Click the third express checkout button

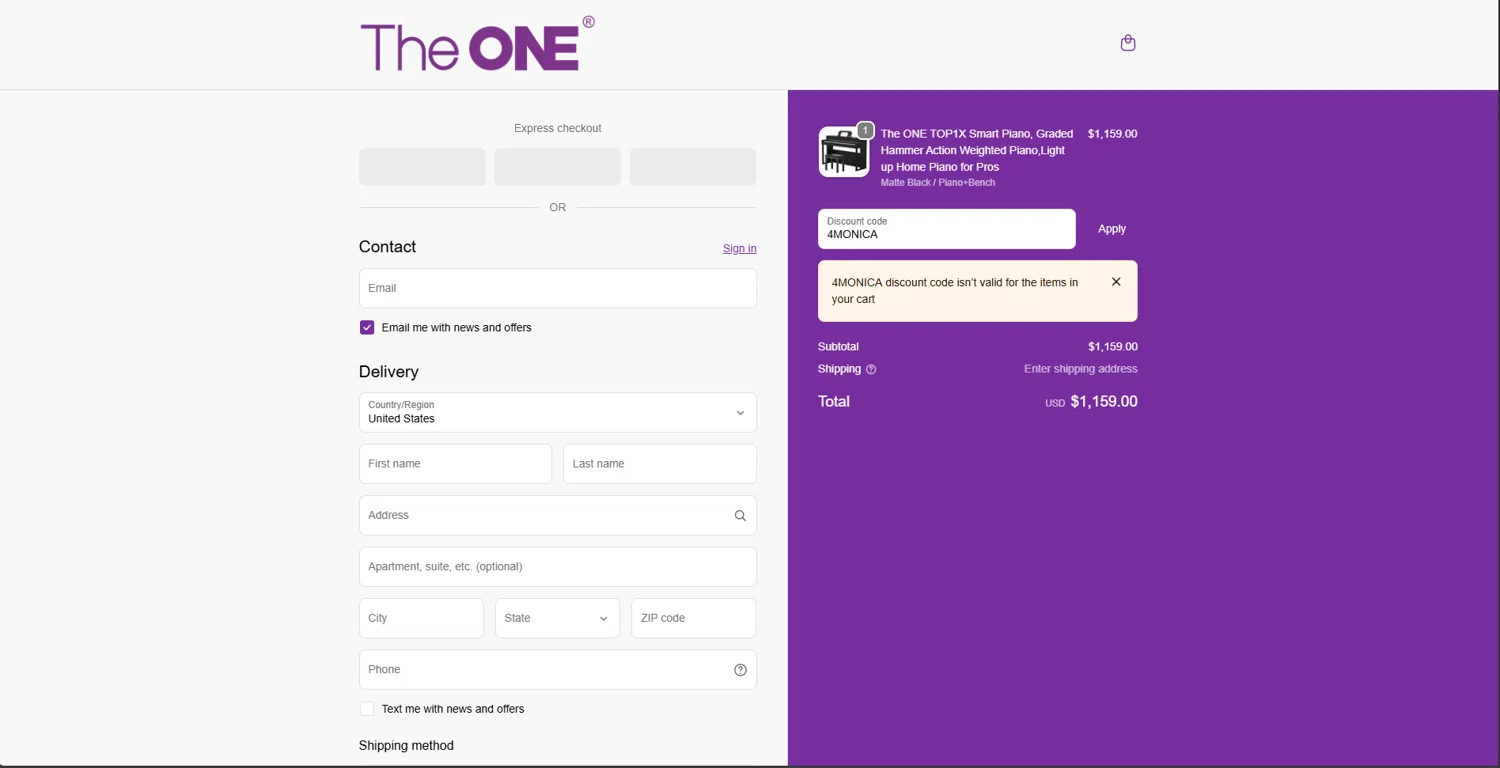coord(693,167)
